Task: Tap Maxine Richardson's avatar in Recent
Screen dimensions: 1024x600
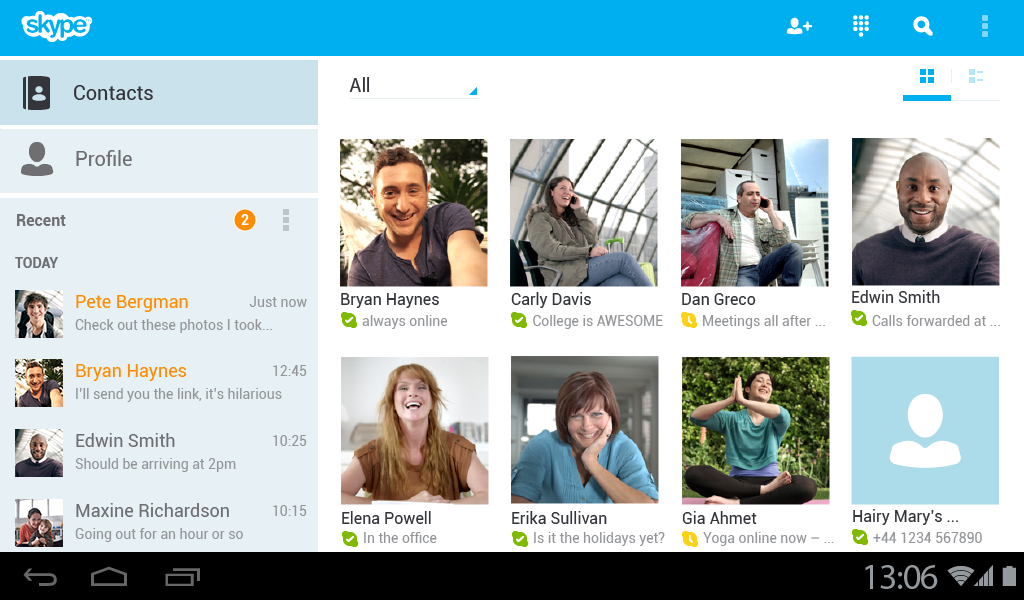Action: coord(39,522)
